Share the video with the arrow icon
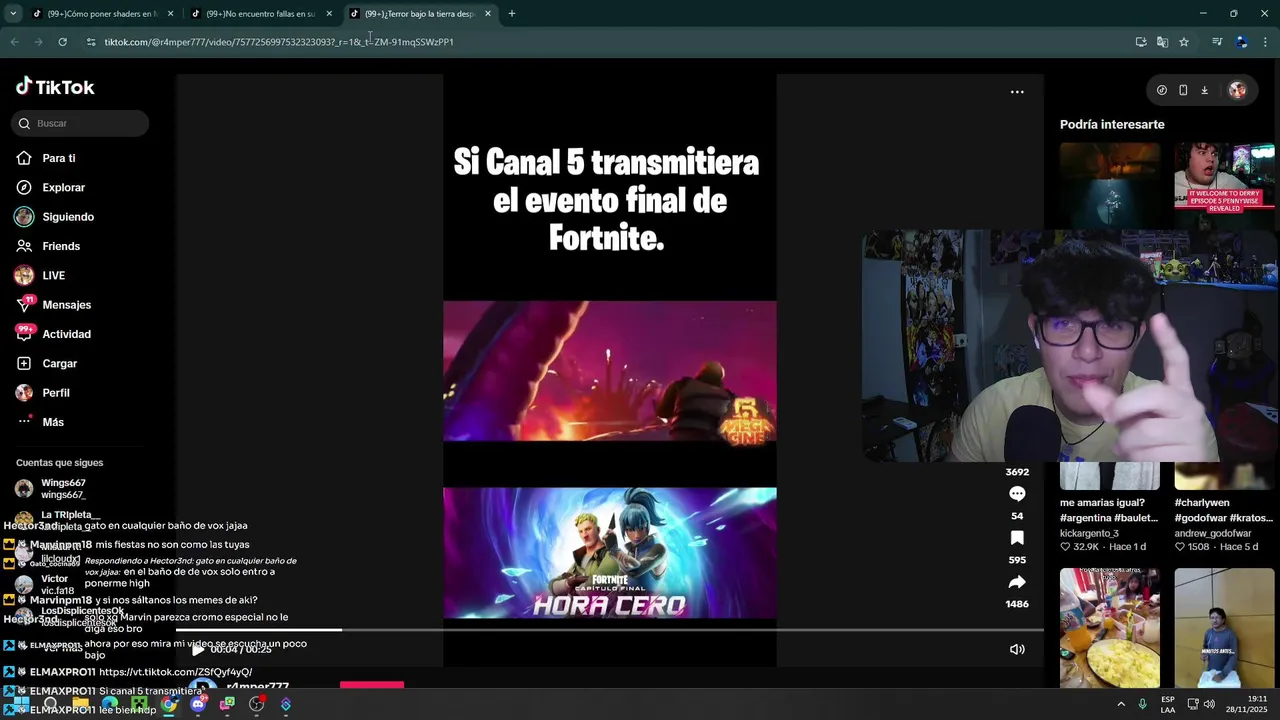 1017,582
